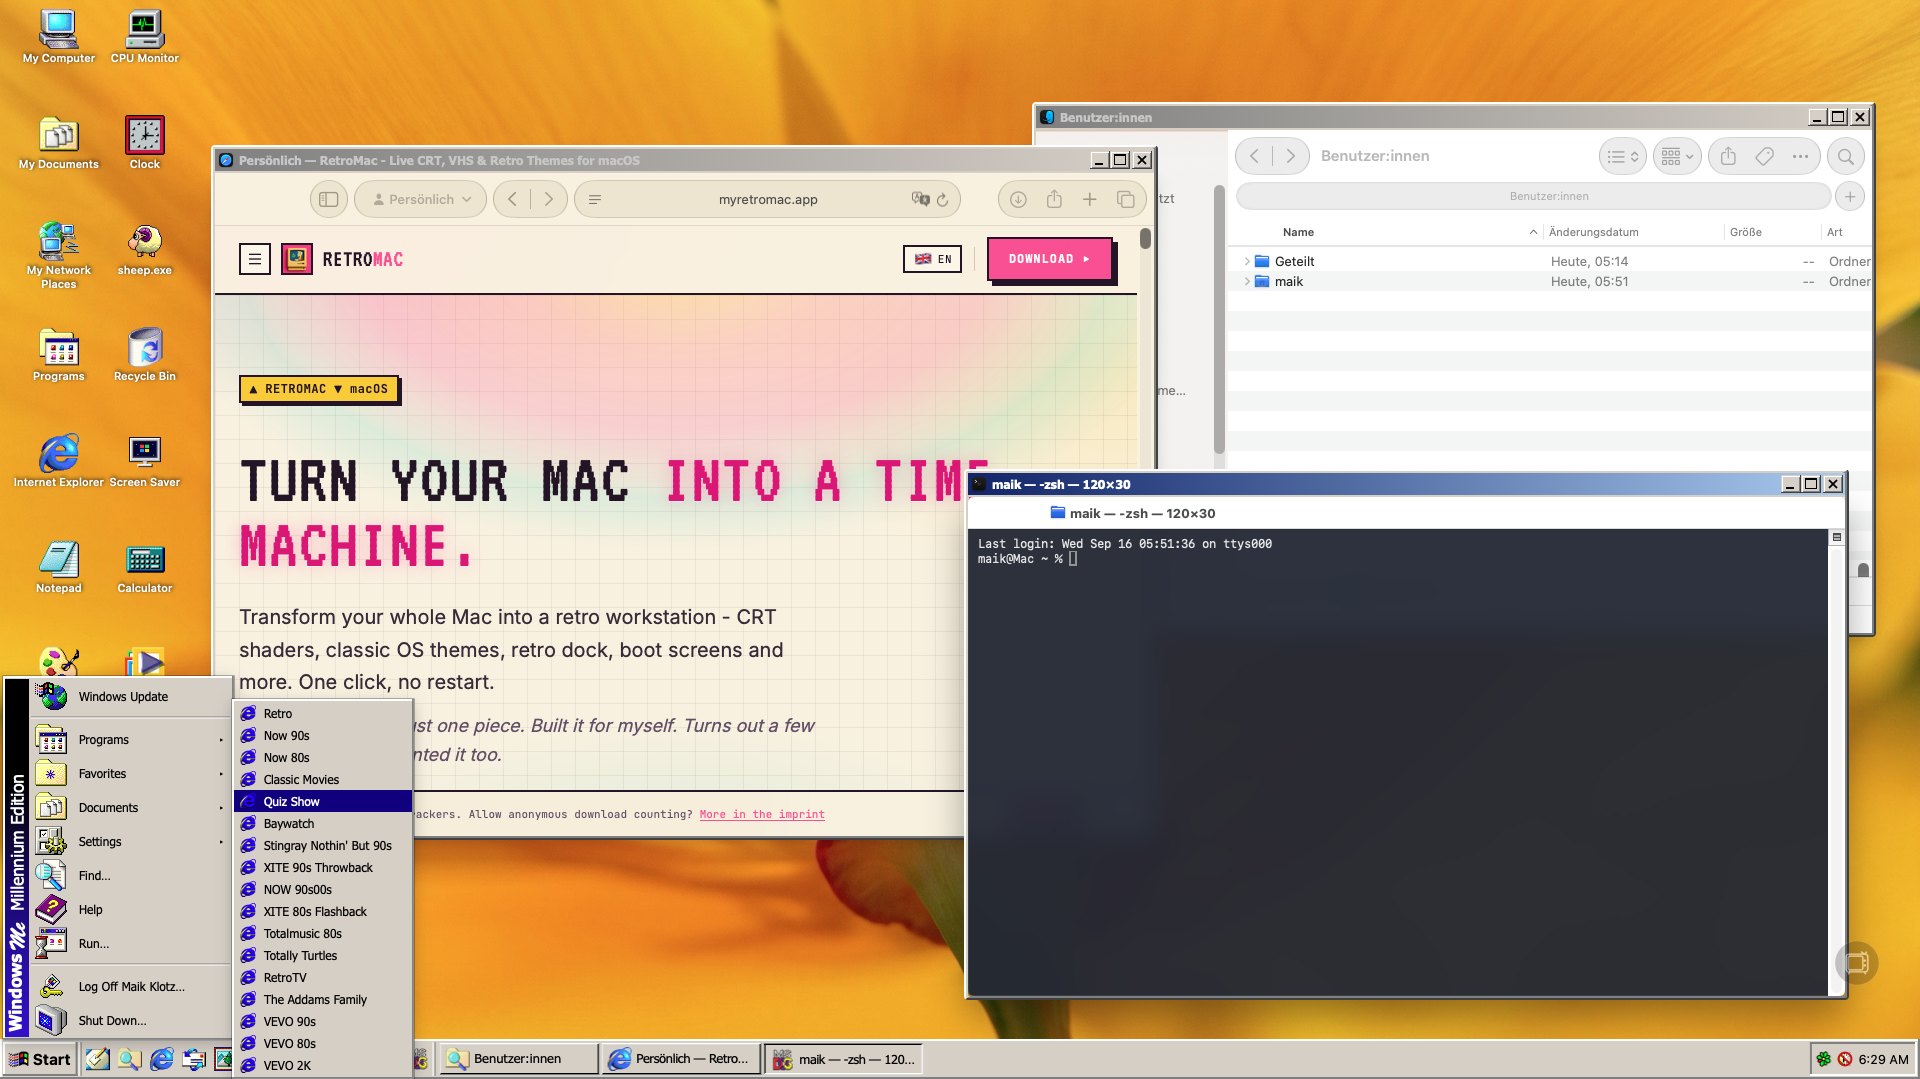Open Calculator from the desktop
Viewport: 1920px width, 1079px height.
[145, 567]
